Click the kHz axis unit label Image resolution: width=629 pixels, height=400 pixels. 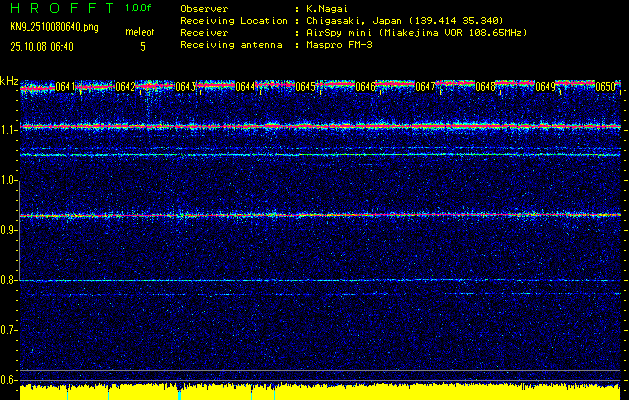[x=9, y=80]
